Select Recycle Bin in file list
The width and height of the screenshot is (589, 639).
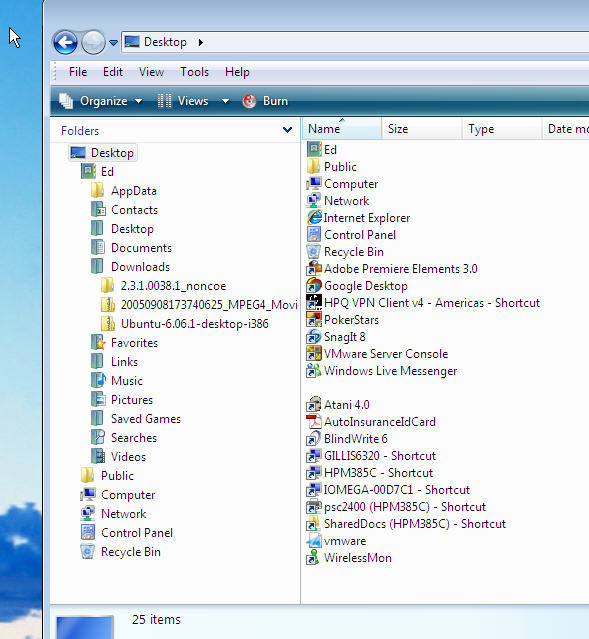click(x=345, y=252)
